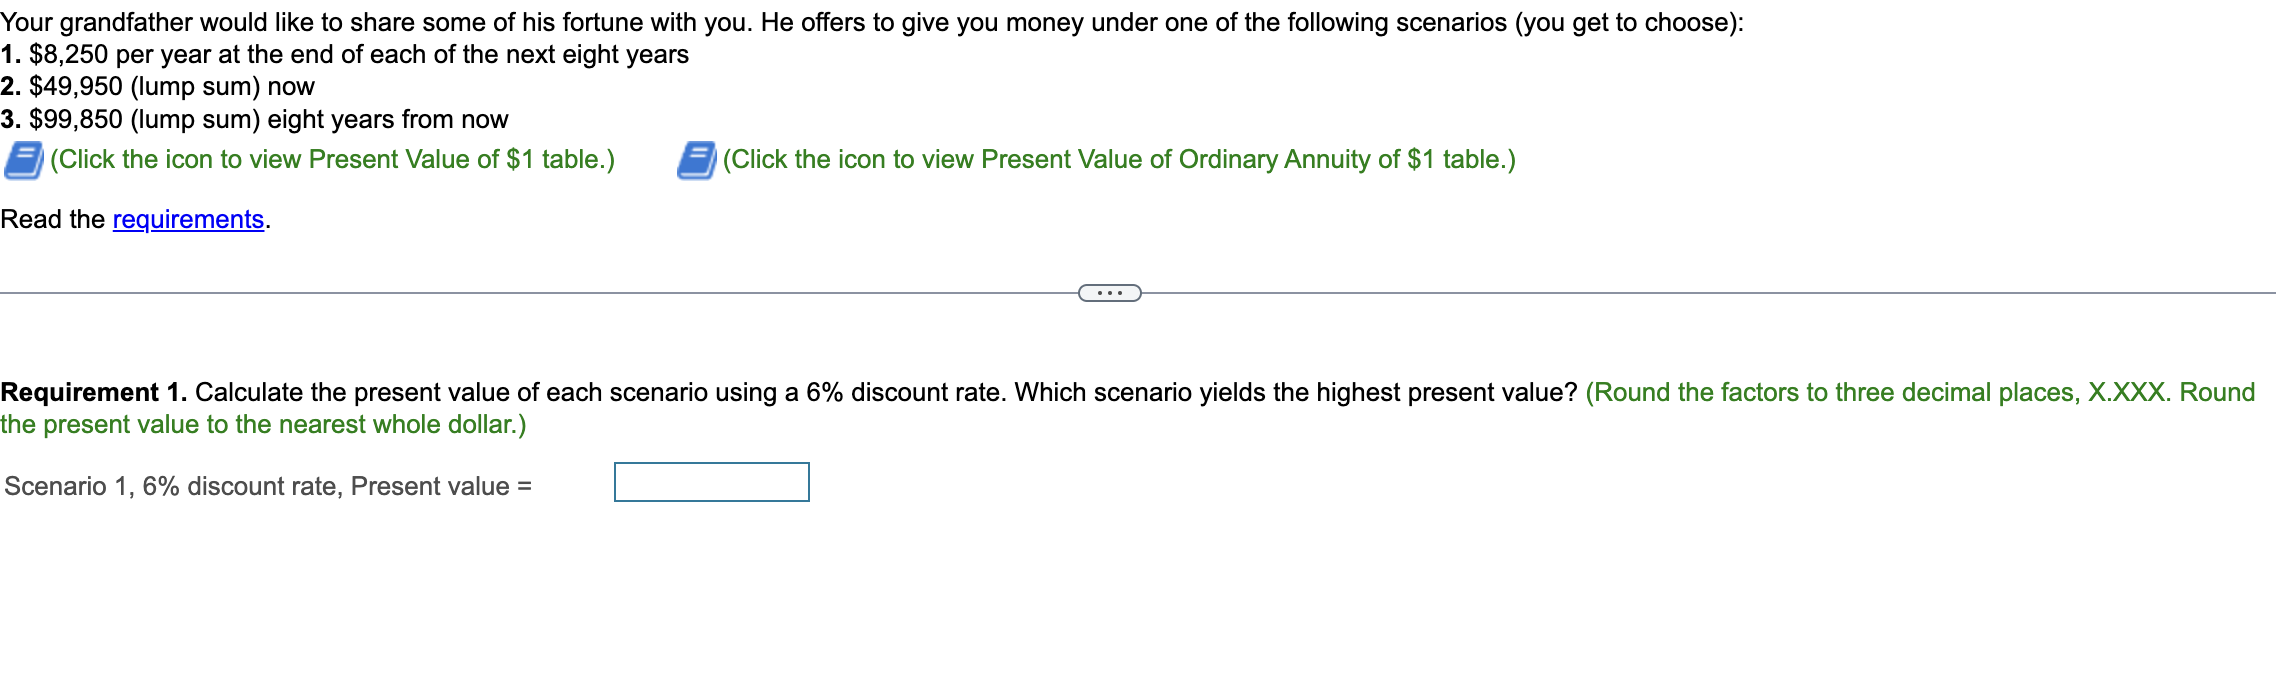The height and width of the screenshot is (696, 2276).
Task: Click the horizontal divider line left of the ellipsis
Action: pyautogui.click(x=539, y=293)
